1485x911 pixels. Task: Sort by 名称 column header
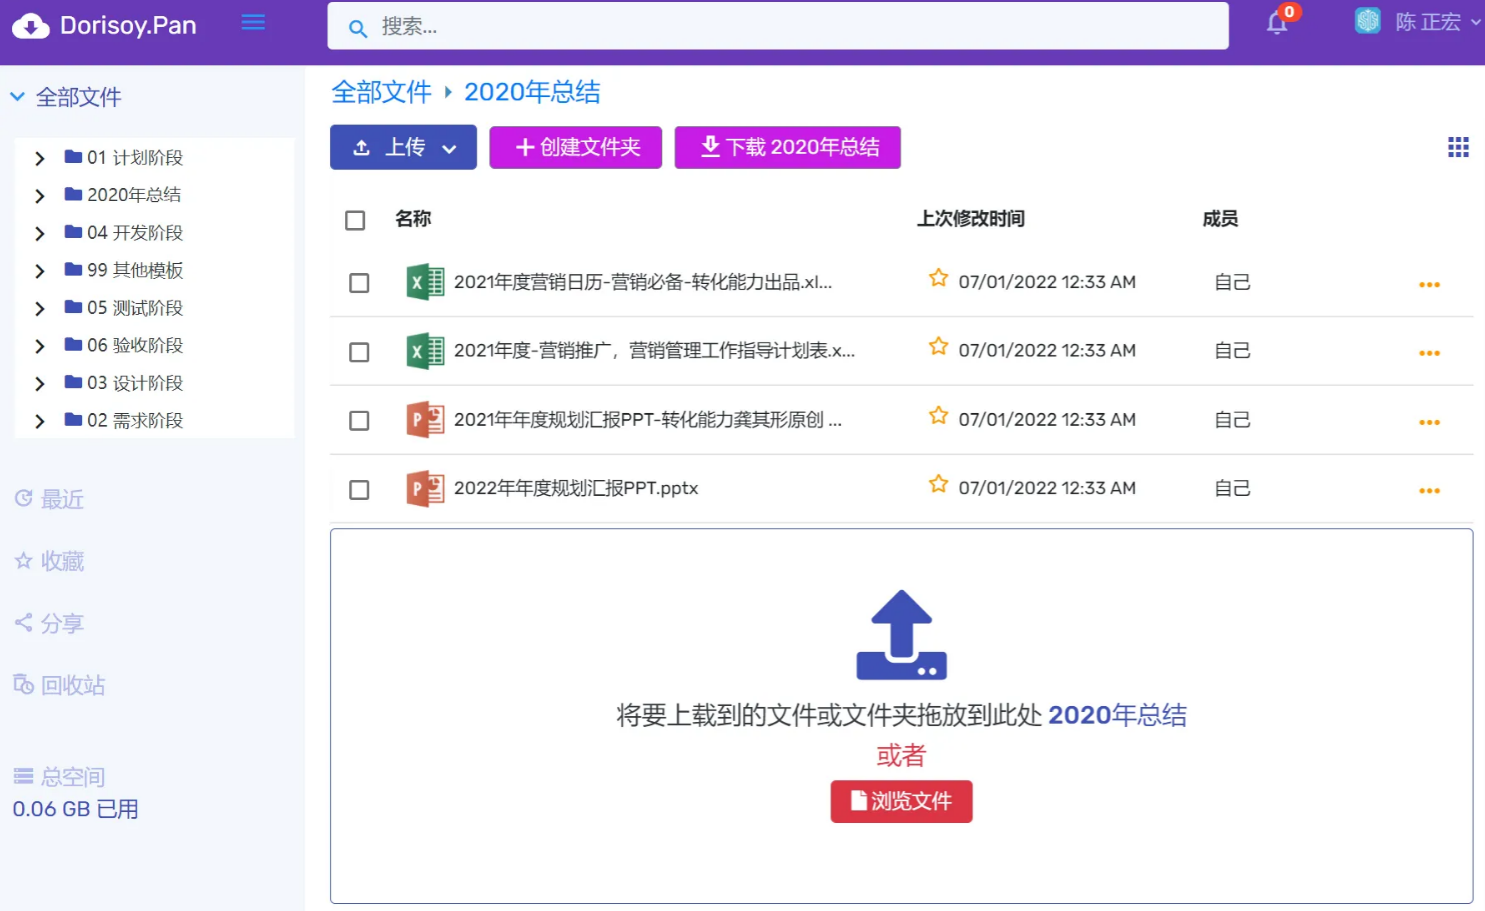tap(413, 219)
